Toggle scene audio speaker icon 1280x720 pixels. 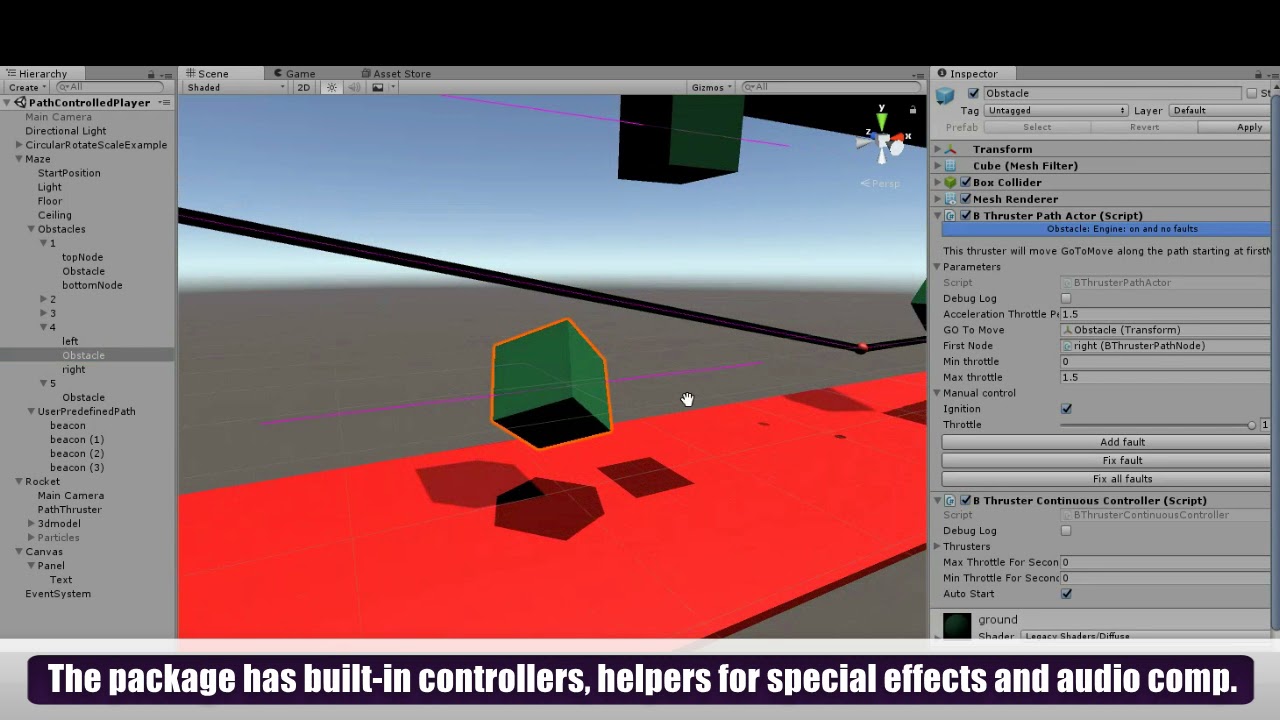[x=354, y=88]
